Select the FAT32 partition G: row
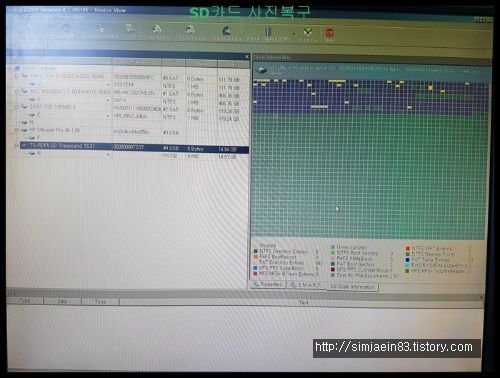500x378 pixels. [x=134, y=155]
